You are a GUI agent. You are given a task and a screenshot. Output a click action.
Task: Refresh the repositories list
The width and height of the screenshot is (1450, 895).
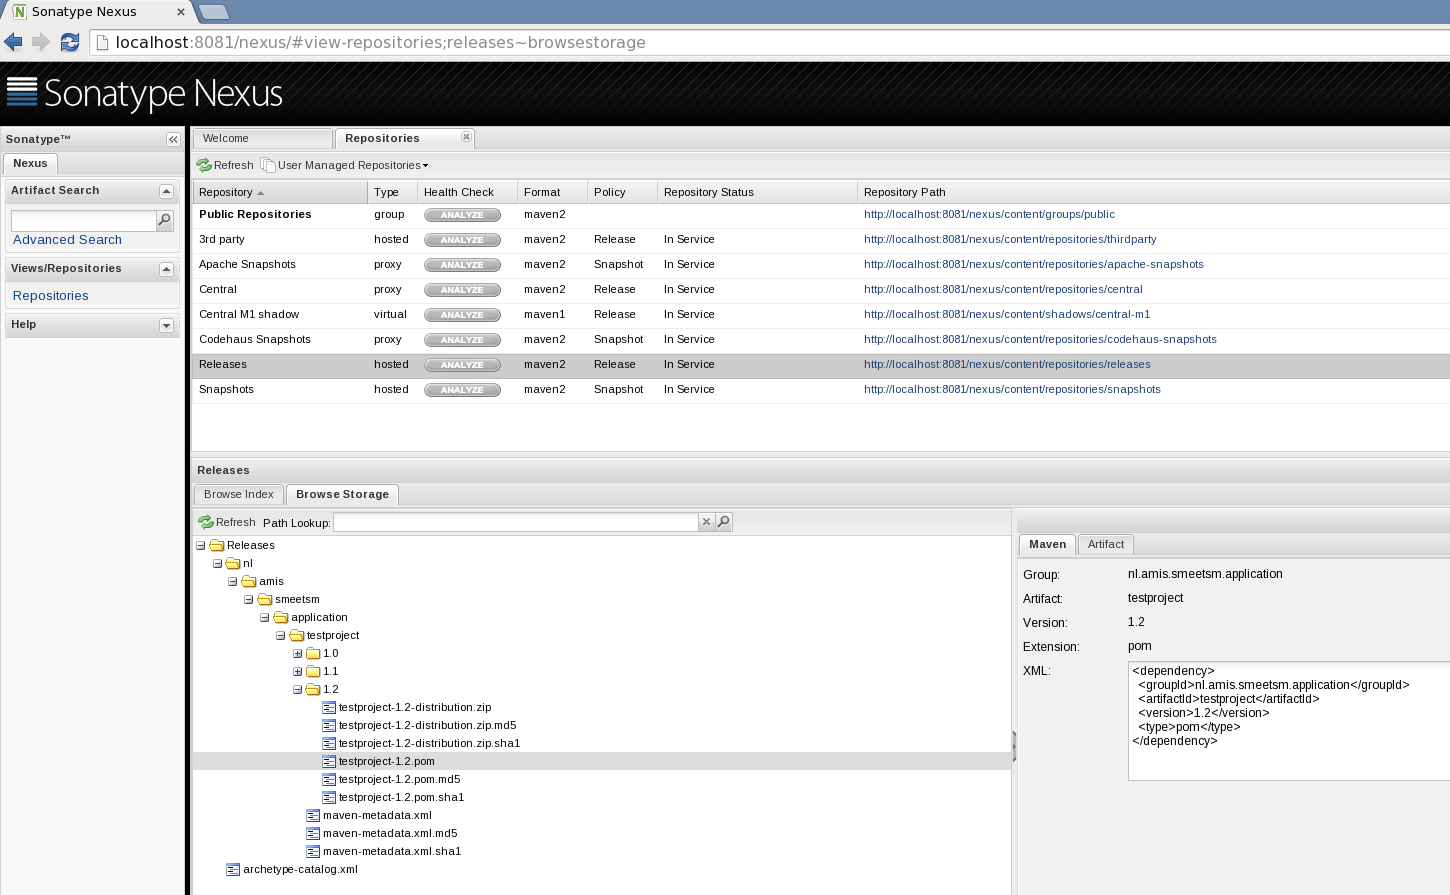coord(224,165)
